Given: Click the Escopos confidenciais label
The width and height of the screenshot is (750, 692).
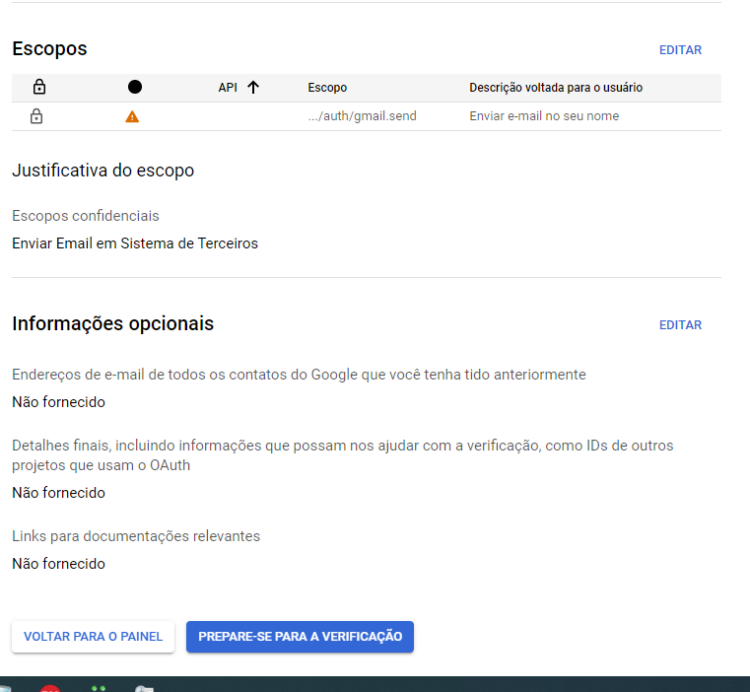Looking at the screenshot, I should coord(86,216).
